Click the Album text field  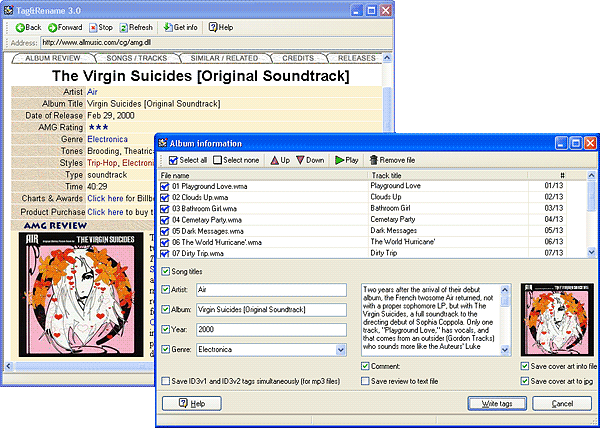271,310
